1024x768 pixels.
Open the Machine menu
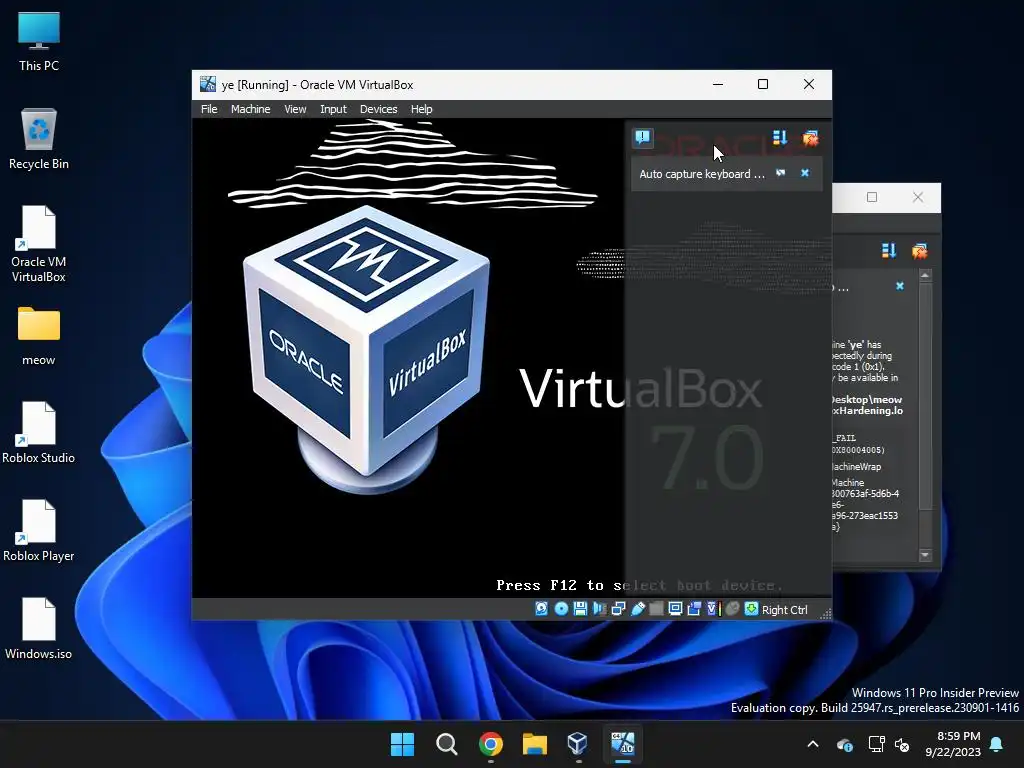pos(250,109)
